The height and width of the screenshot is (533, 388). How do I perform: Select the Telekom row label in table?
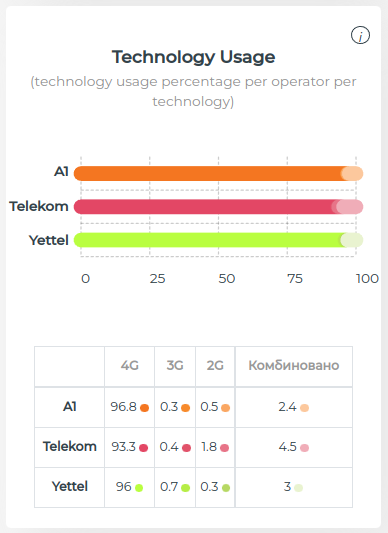click(x=70, y=447)
